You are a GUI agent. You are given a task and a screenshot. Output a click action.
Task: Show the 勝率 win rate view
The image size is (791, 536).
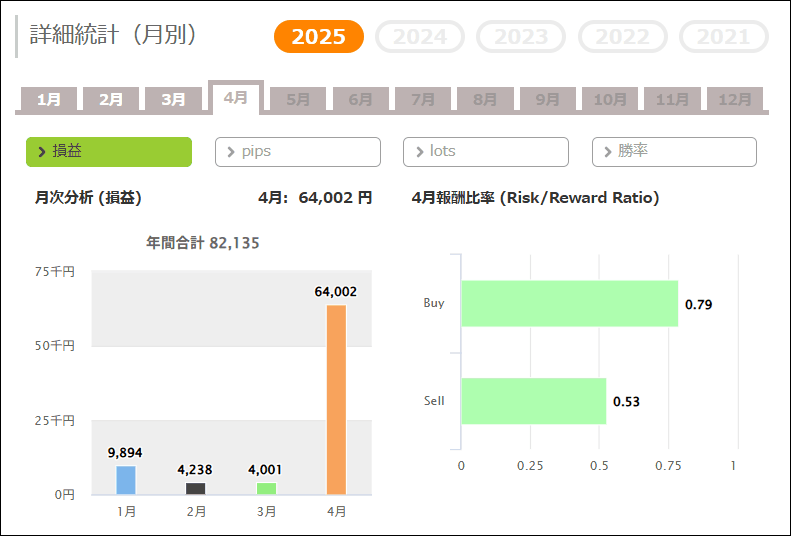click(674, 152)
